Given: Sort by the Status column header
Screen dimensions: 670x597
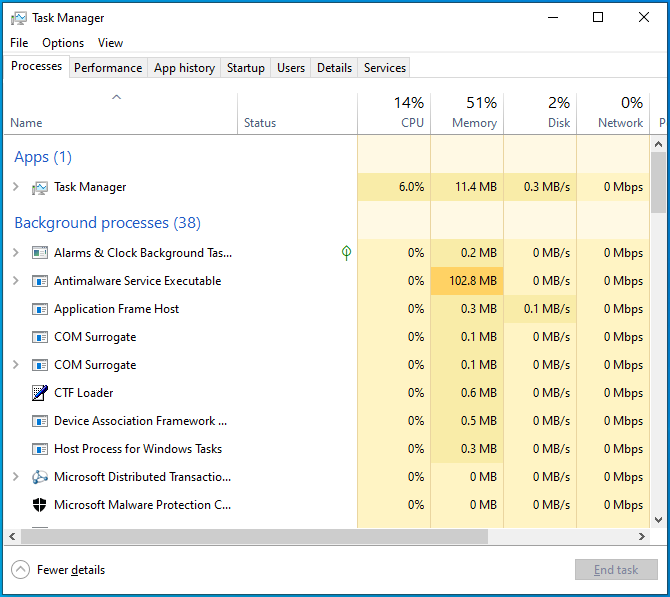Looking at the screenshot, I should tap(297, 114).
